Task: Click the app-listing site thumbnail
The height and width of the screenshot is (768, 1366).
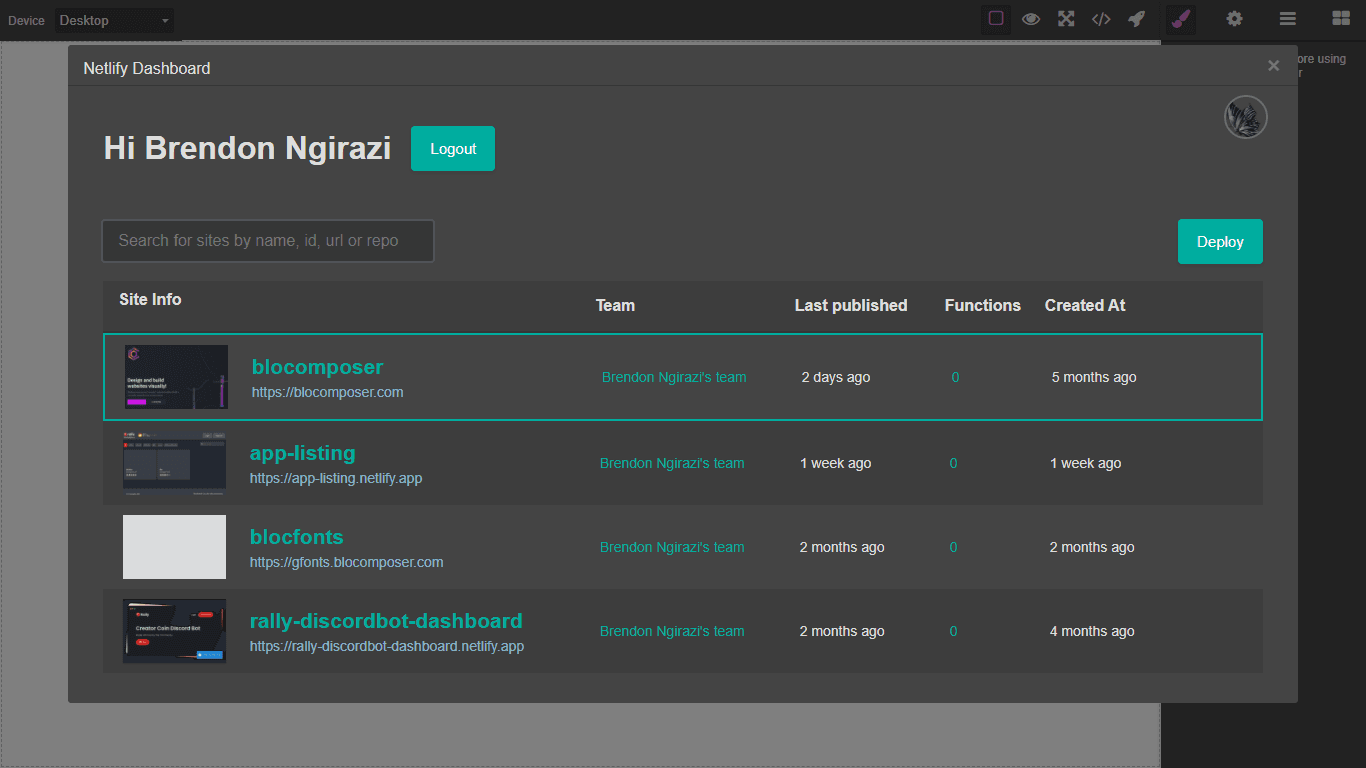Action: click(174, 463)
